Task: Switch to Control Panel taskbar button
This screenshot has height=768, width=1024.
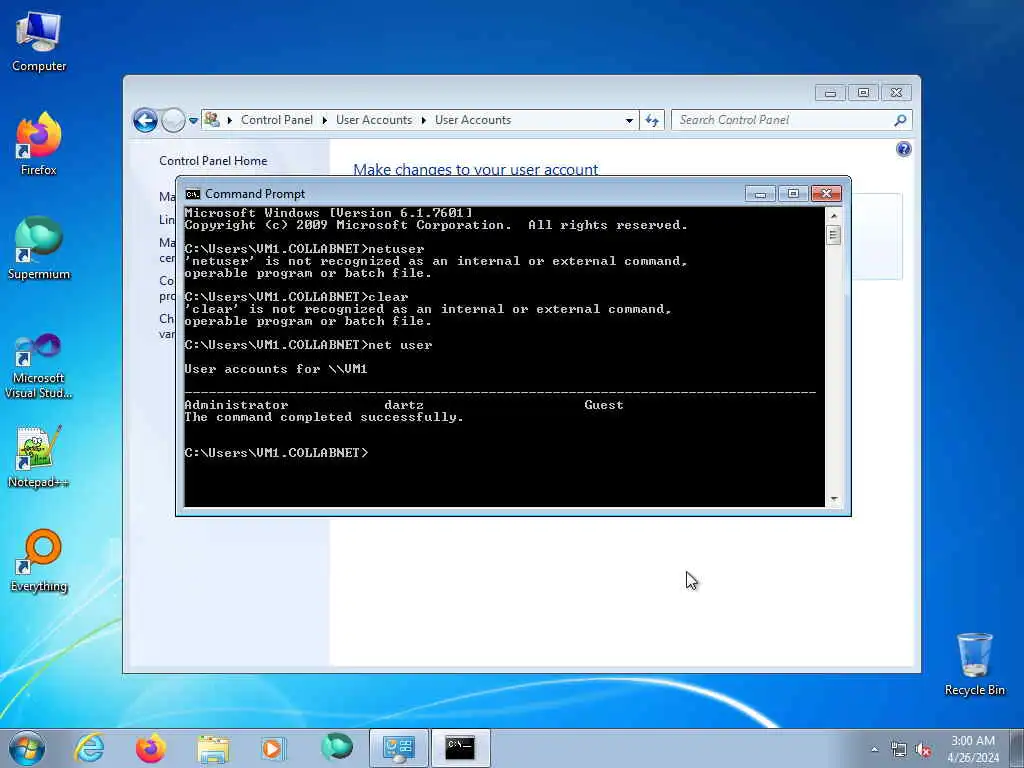Action: (x=398, y=748)
